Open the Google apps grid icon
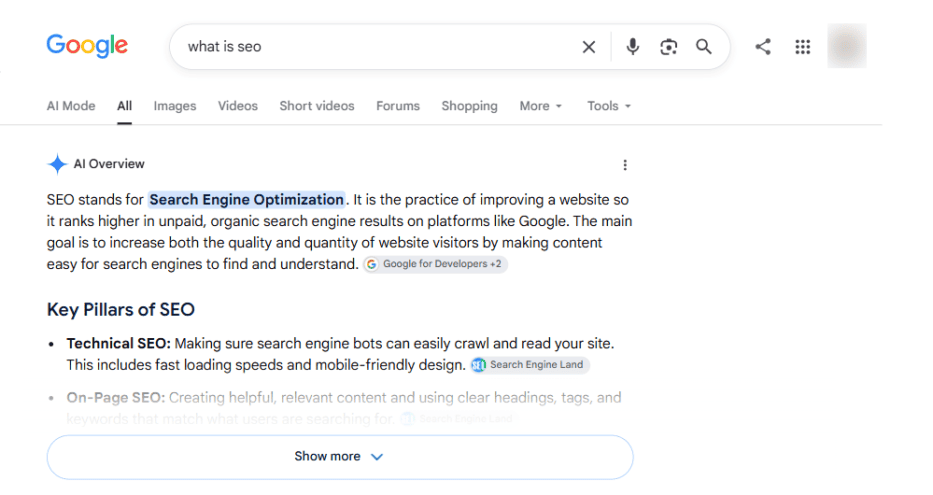The height and width of the screenshot is (495, 933). pos(803,47)
